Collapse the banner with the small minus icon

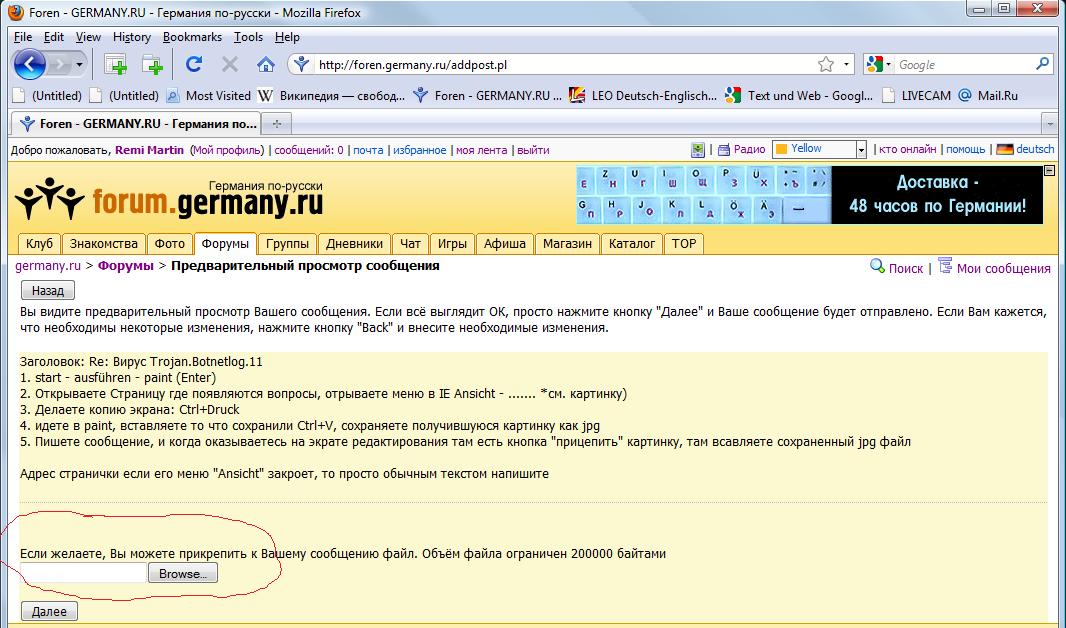pyautogui.click(x=1049, y=171)
